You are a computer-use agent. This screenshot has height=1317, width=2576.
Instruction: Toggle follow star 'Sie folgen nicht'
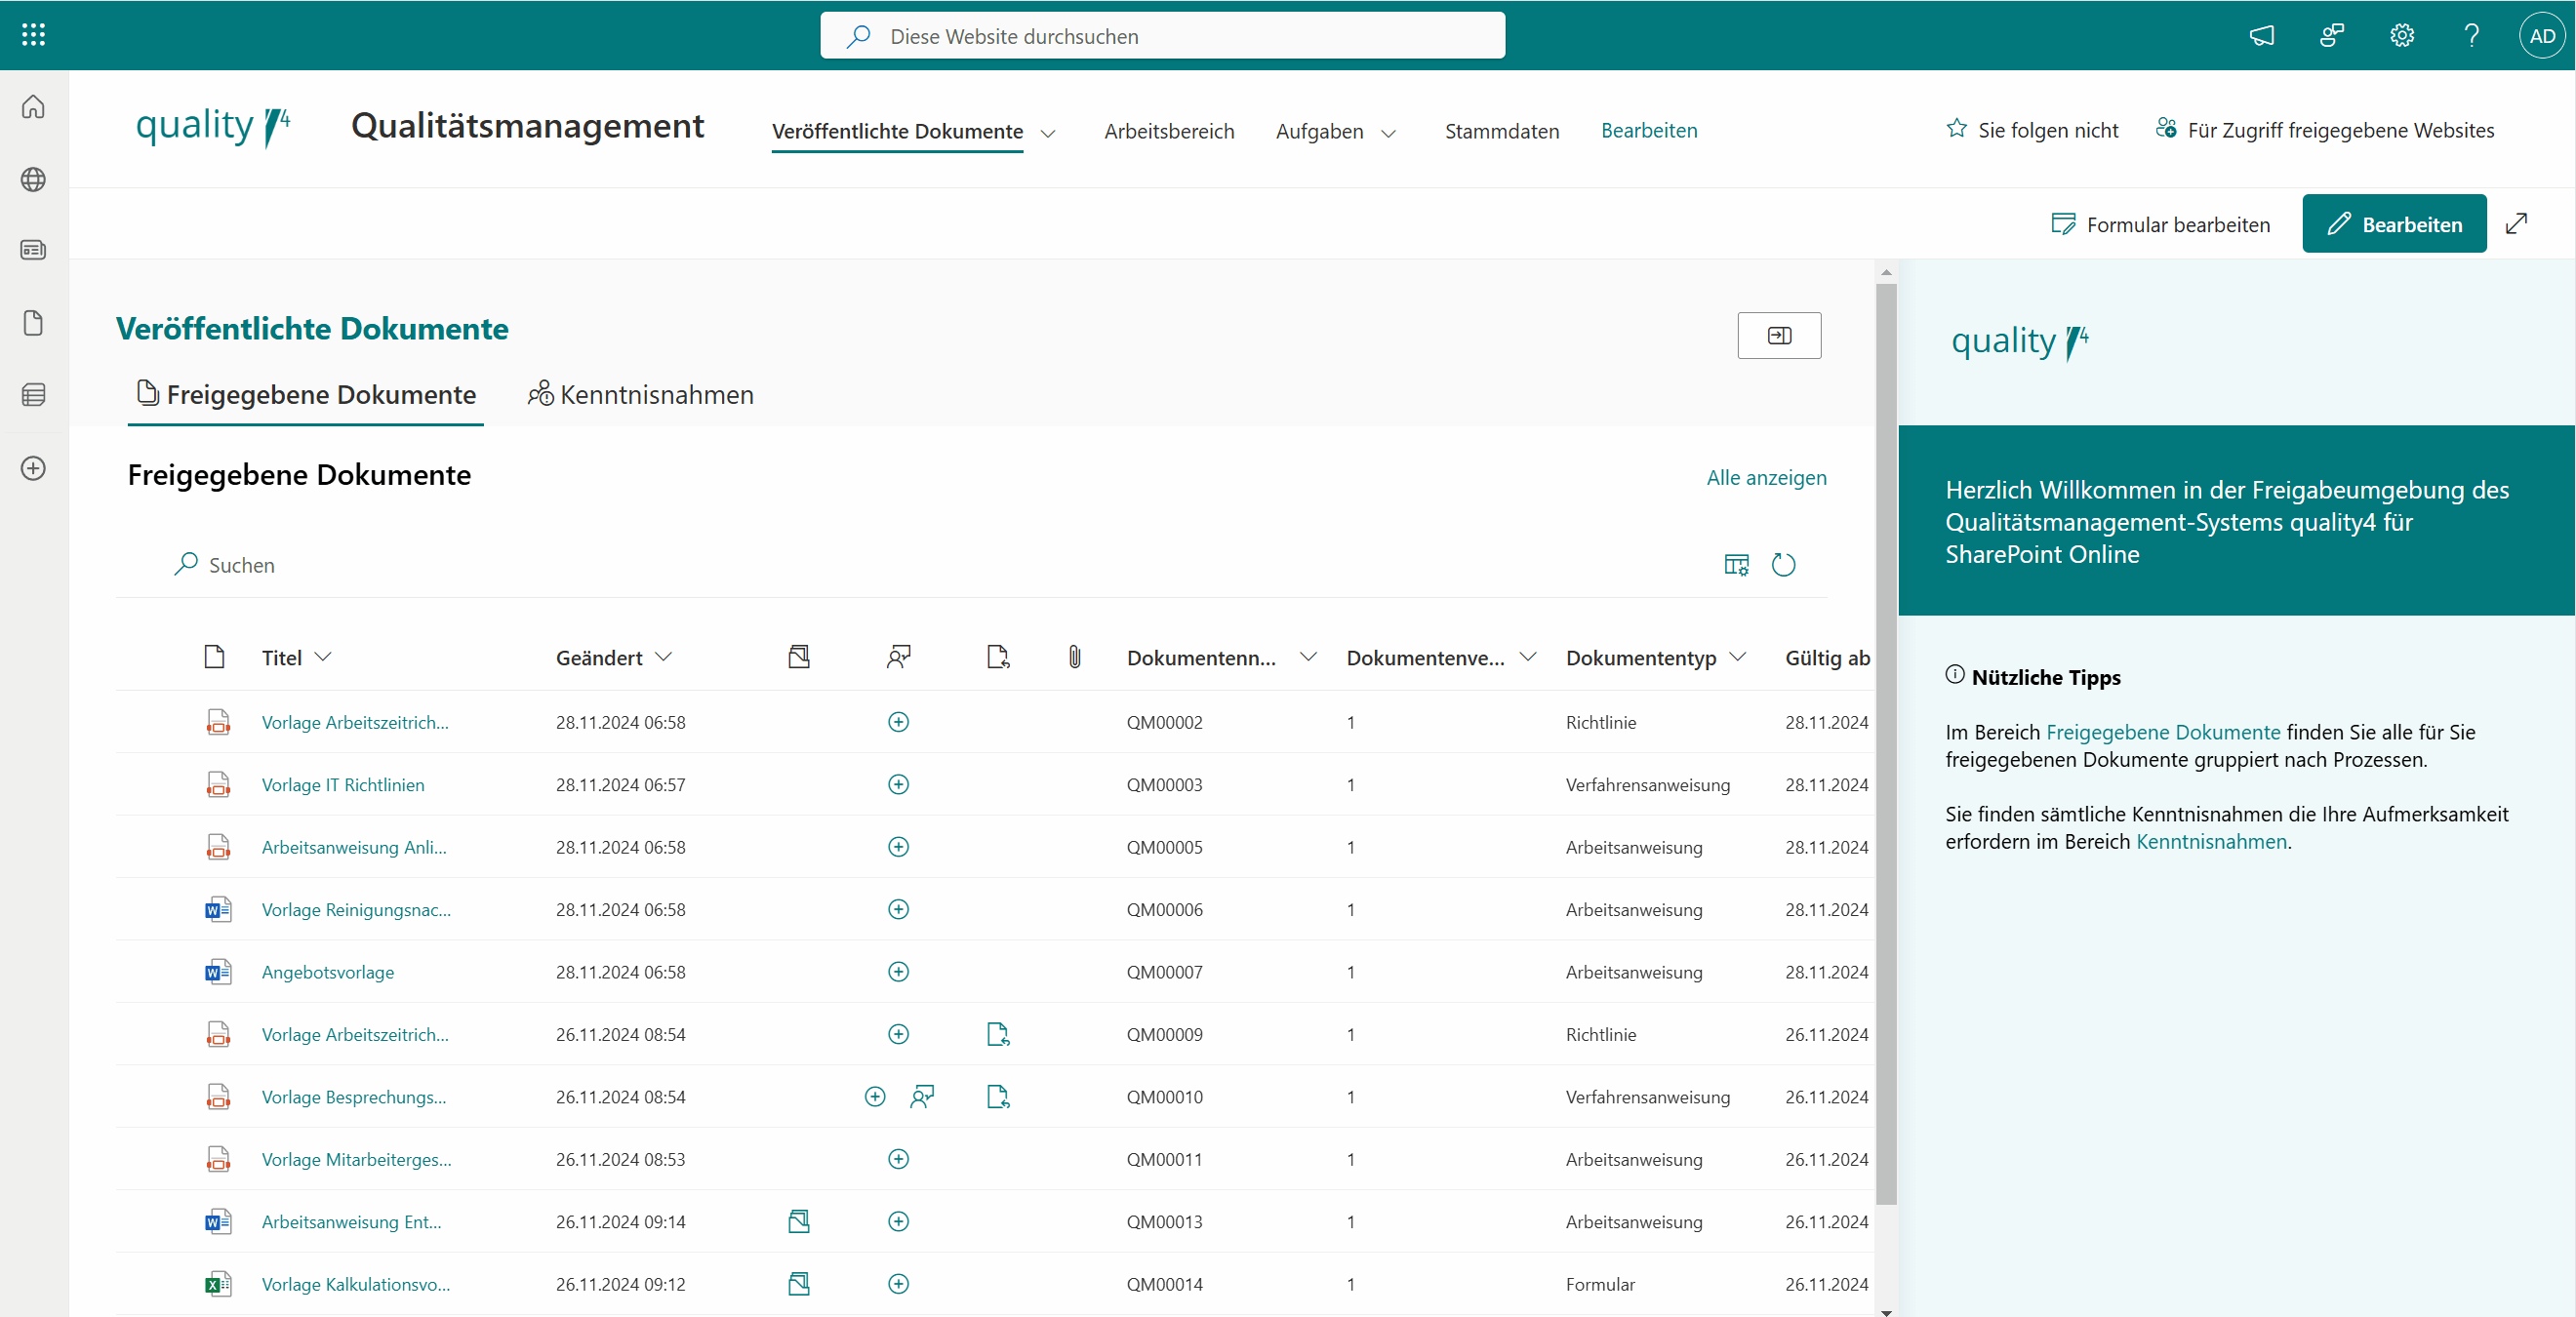coord(1957,130)
